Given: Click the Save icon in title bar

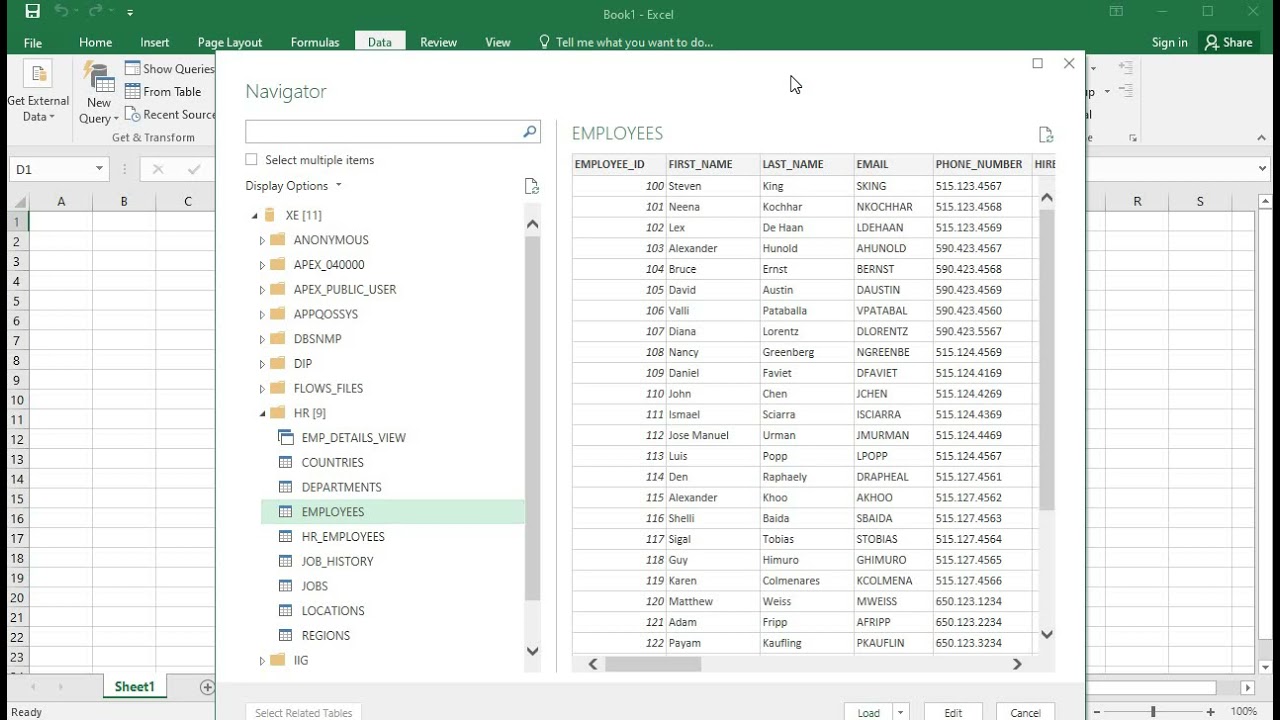Looking at the screenshot, I should click(x=32, y=12).
